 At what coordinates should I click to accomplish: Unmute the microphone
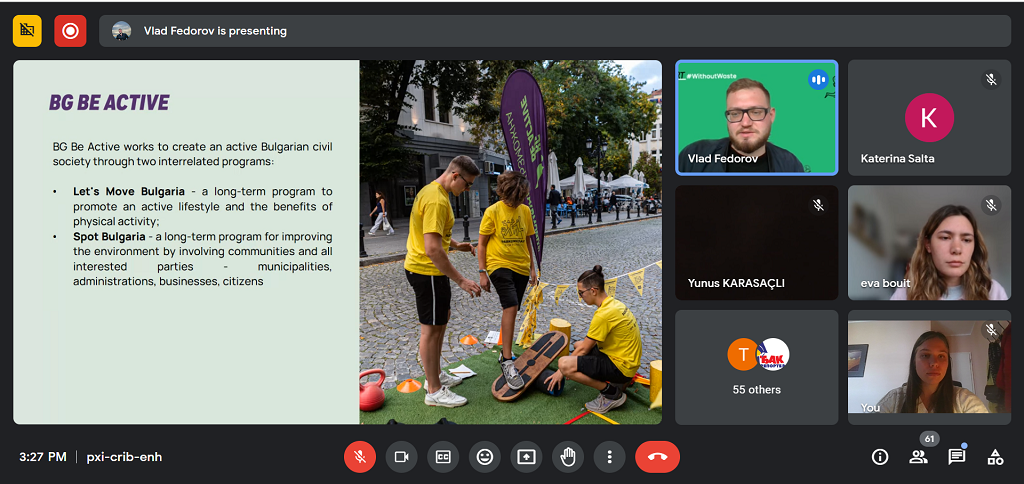coord(360,457)
